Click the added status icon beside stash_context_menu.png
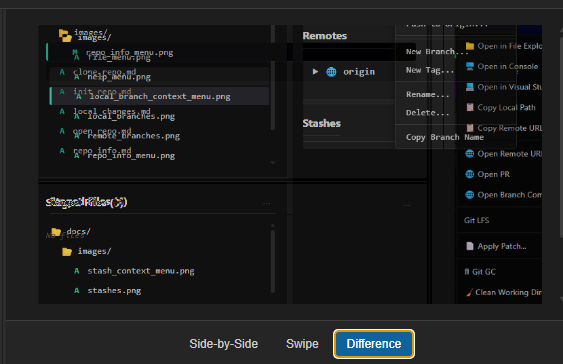 (x=76, y=271)
